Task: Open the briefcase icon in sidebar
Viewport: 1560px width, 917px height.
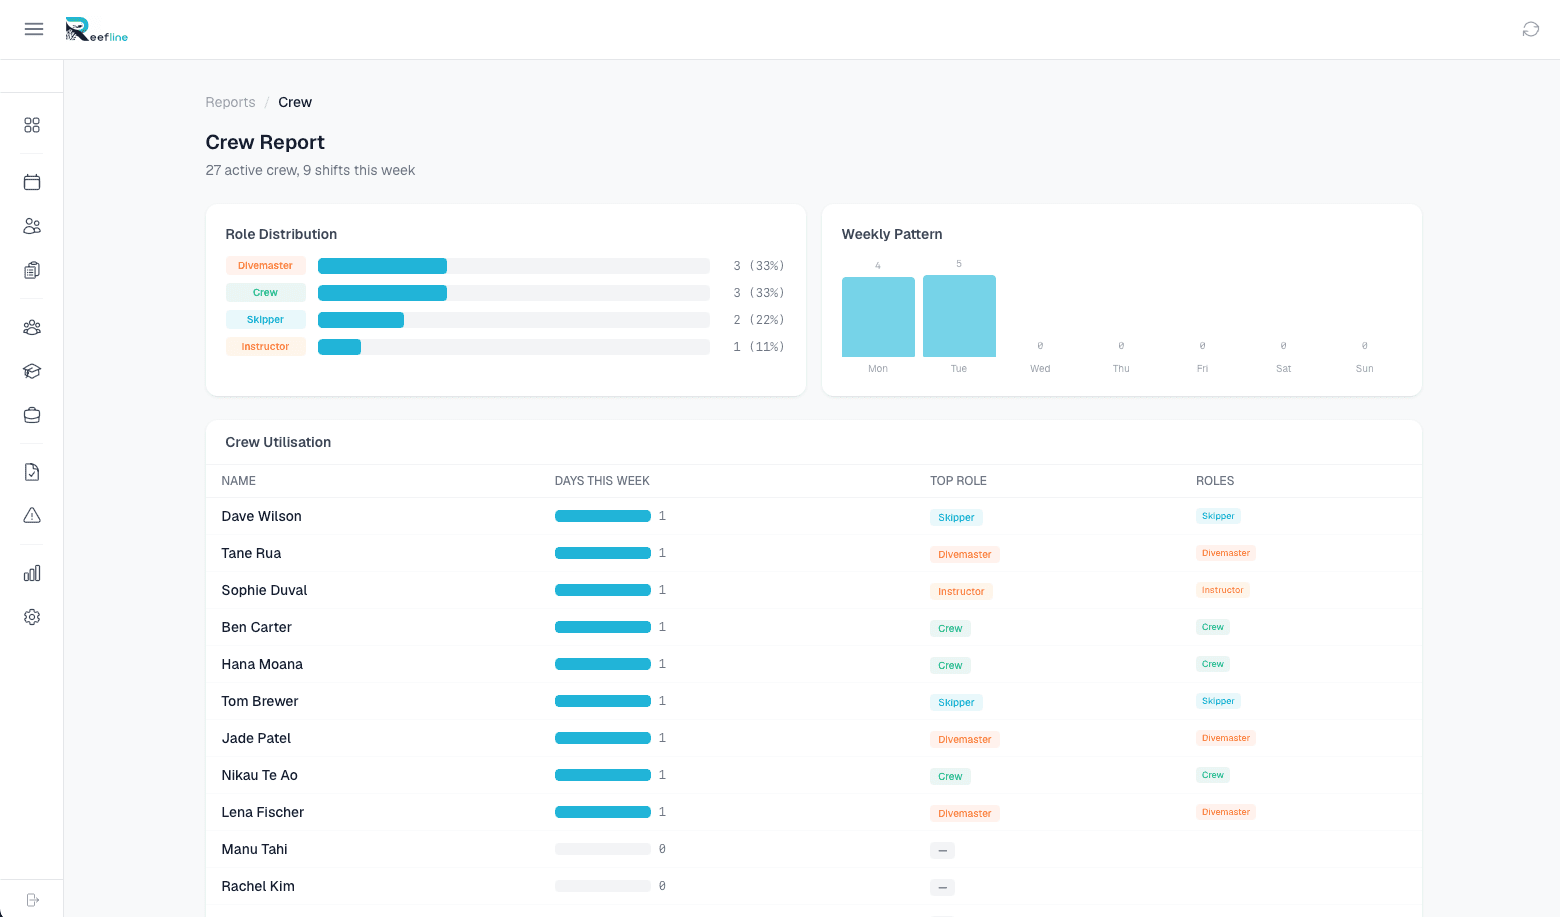Action: [x=32, y=415]
